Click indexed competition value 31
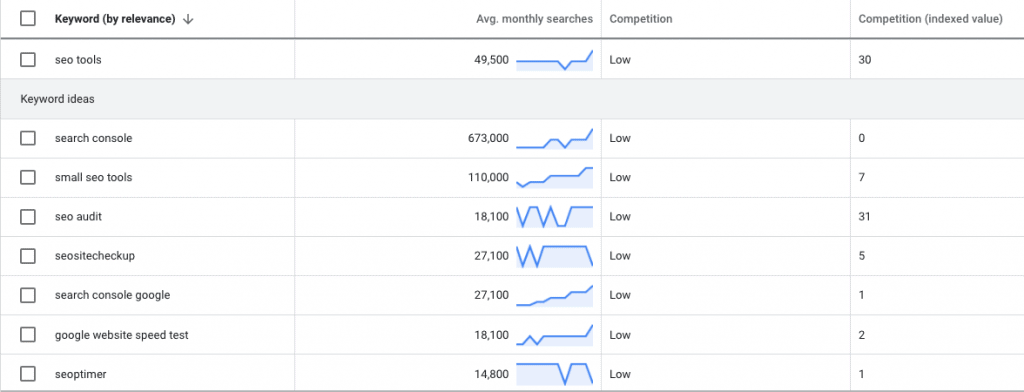This screenshot has width=1024, height=392. pyautogui.click(x=864, y=217)
